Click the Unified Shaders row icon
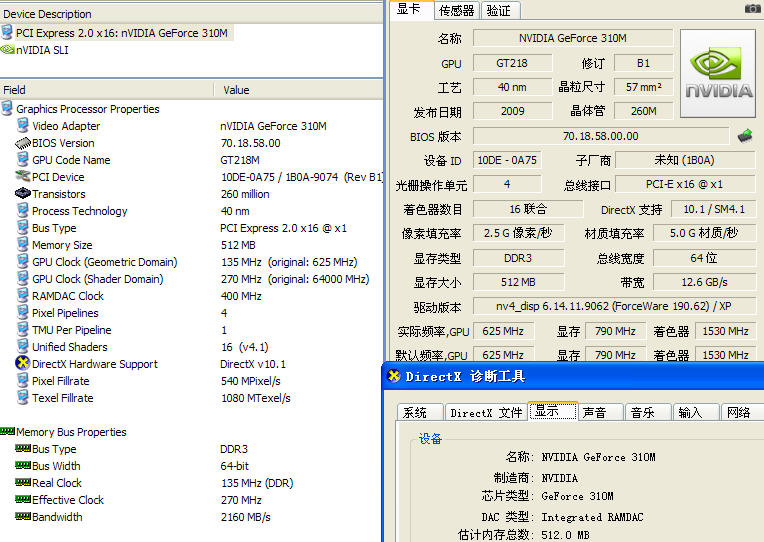 point(22,347)
